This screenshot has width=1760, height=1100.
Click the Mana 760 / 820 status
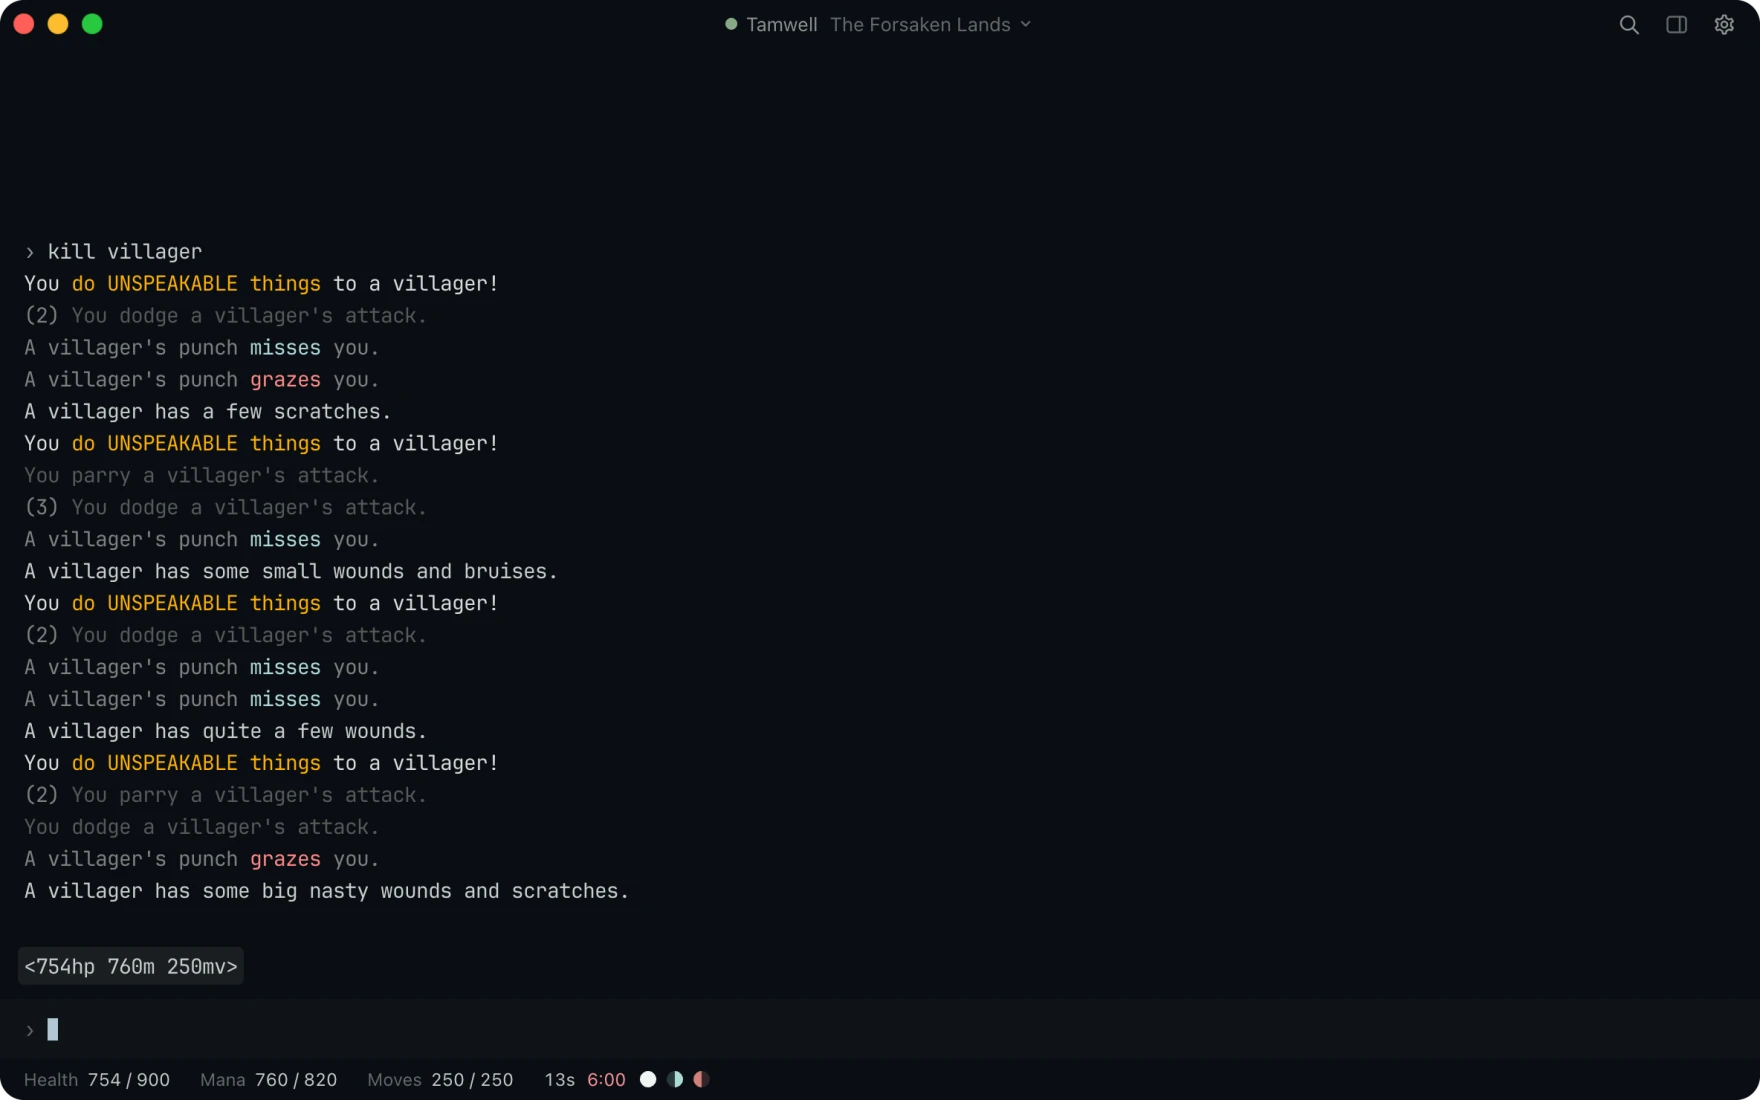[x=268, y=1080]
